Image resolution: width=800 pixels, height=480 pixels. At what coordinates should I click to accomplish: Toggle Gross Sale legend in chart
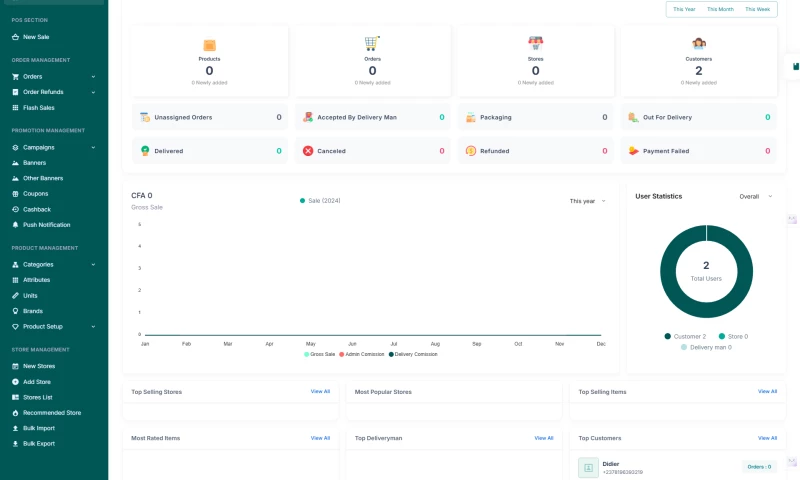coord(320,354)
